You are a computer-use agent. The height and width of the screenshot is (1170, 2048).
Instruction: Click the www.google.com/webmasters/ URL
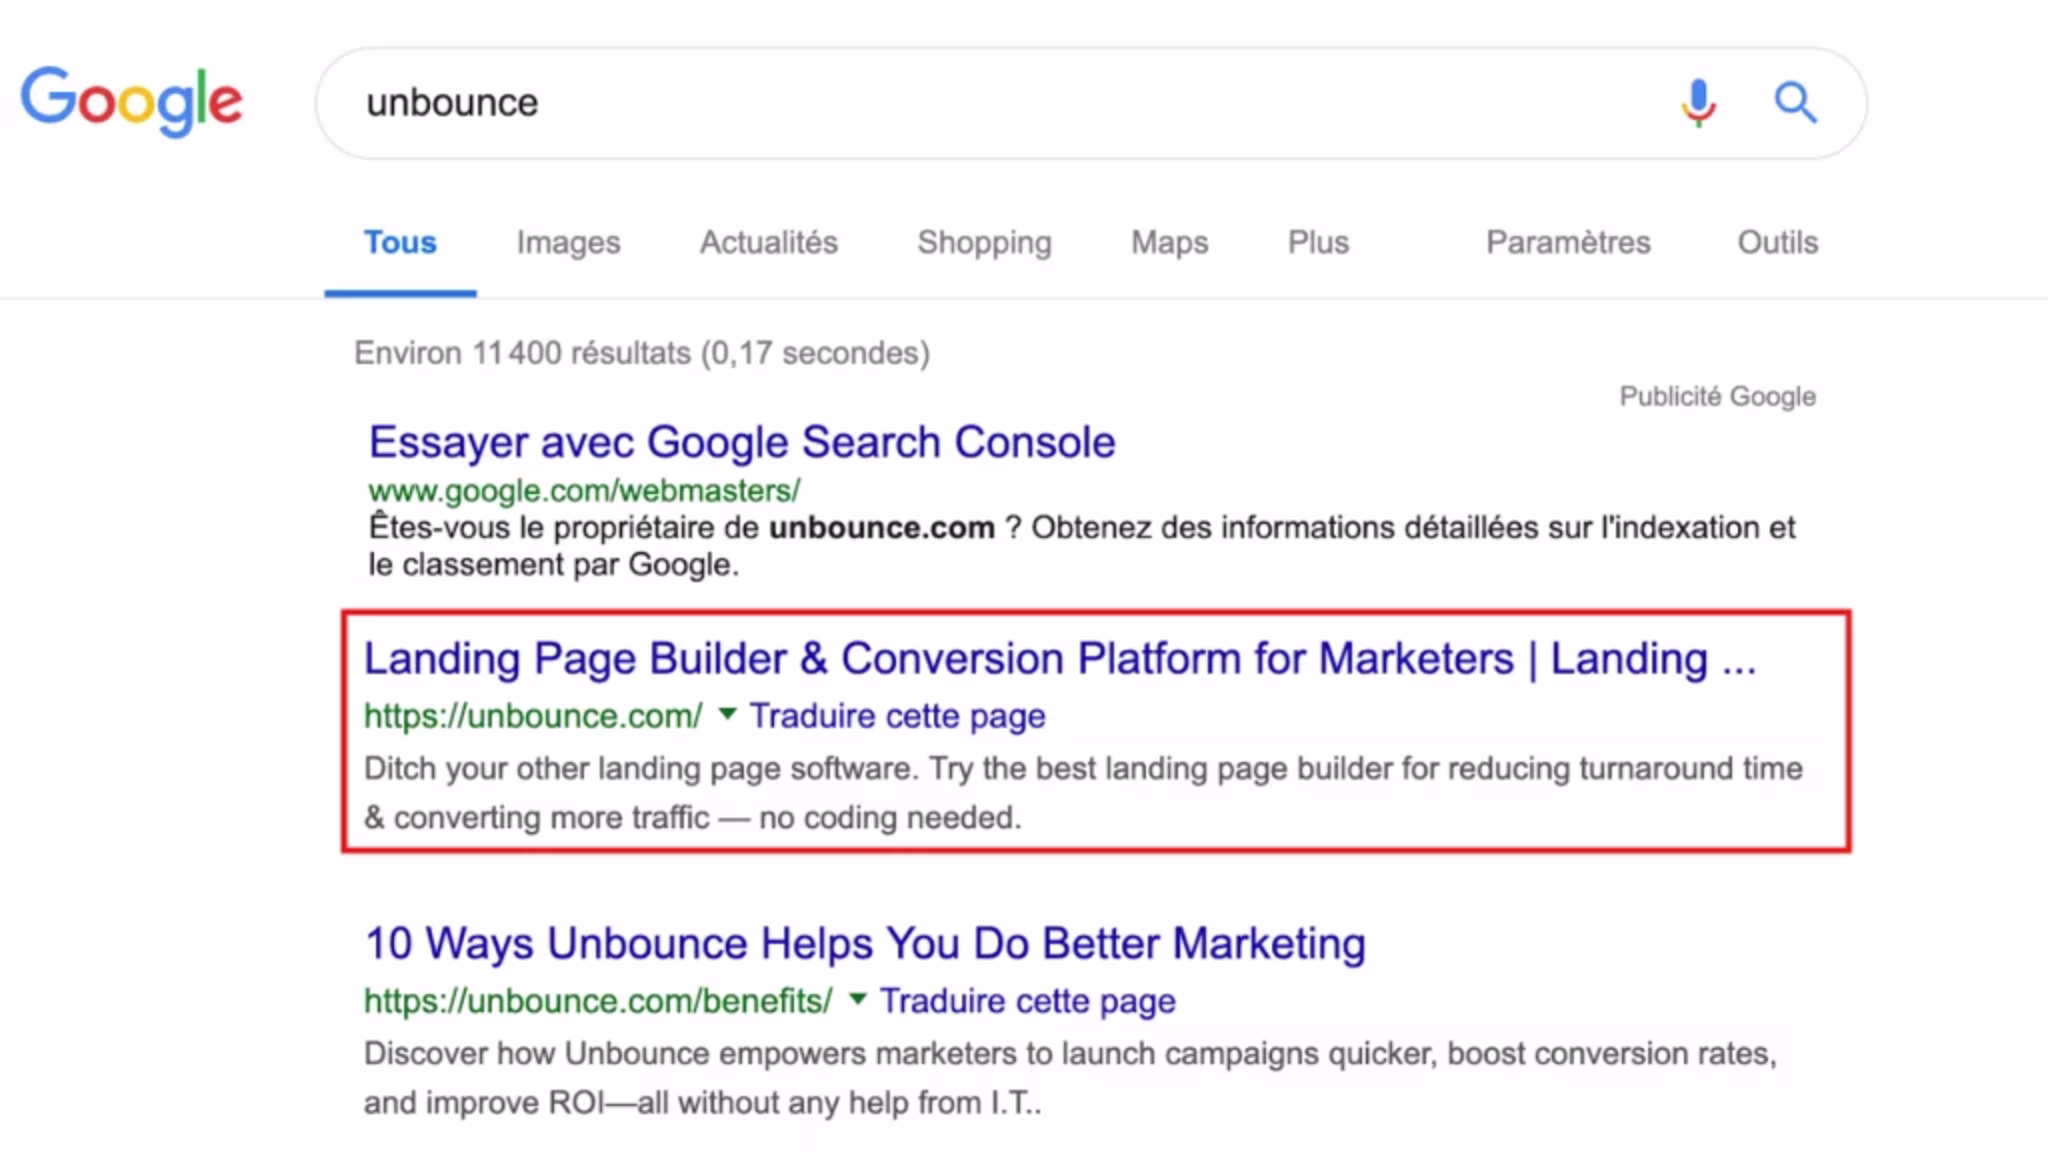pos(584,491)
